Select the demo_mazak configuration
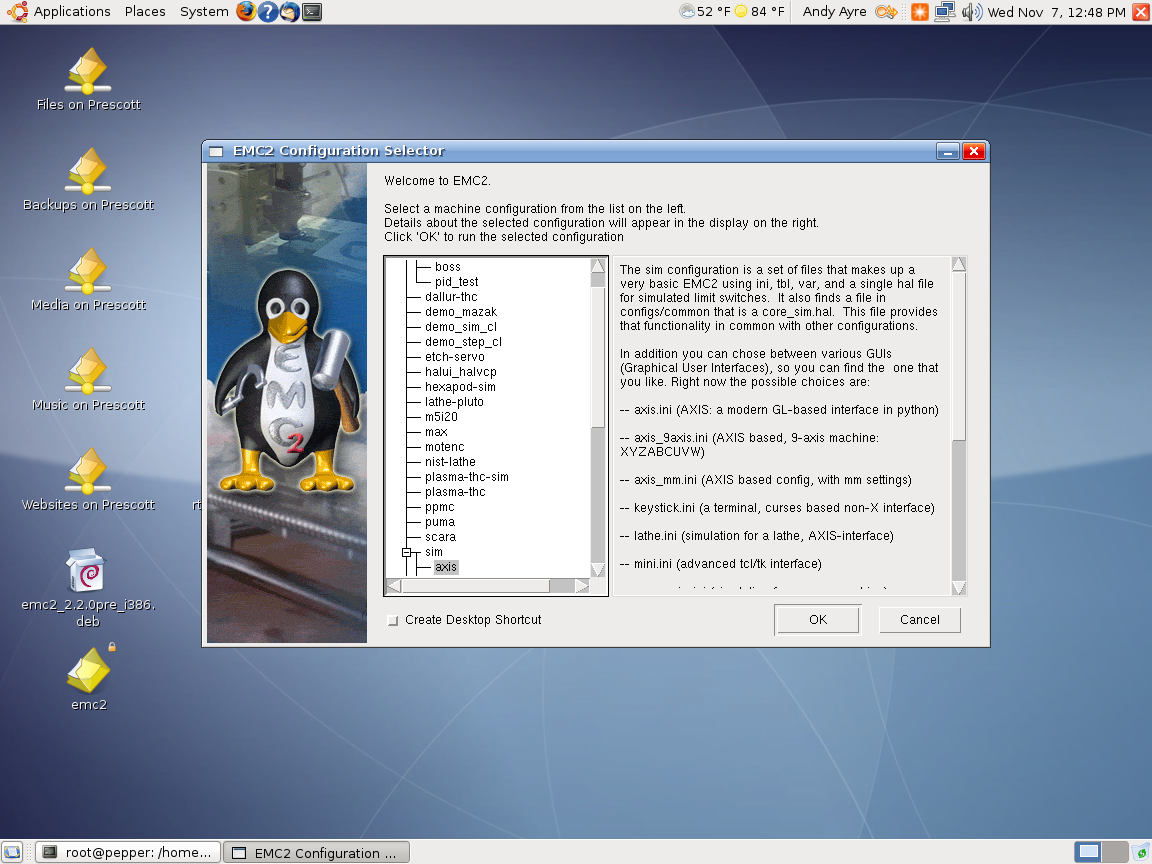 point(461,312)
